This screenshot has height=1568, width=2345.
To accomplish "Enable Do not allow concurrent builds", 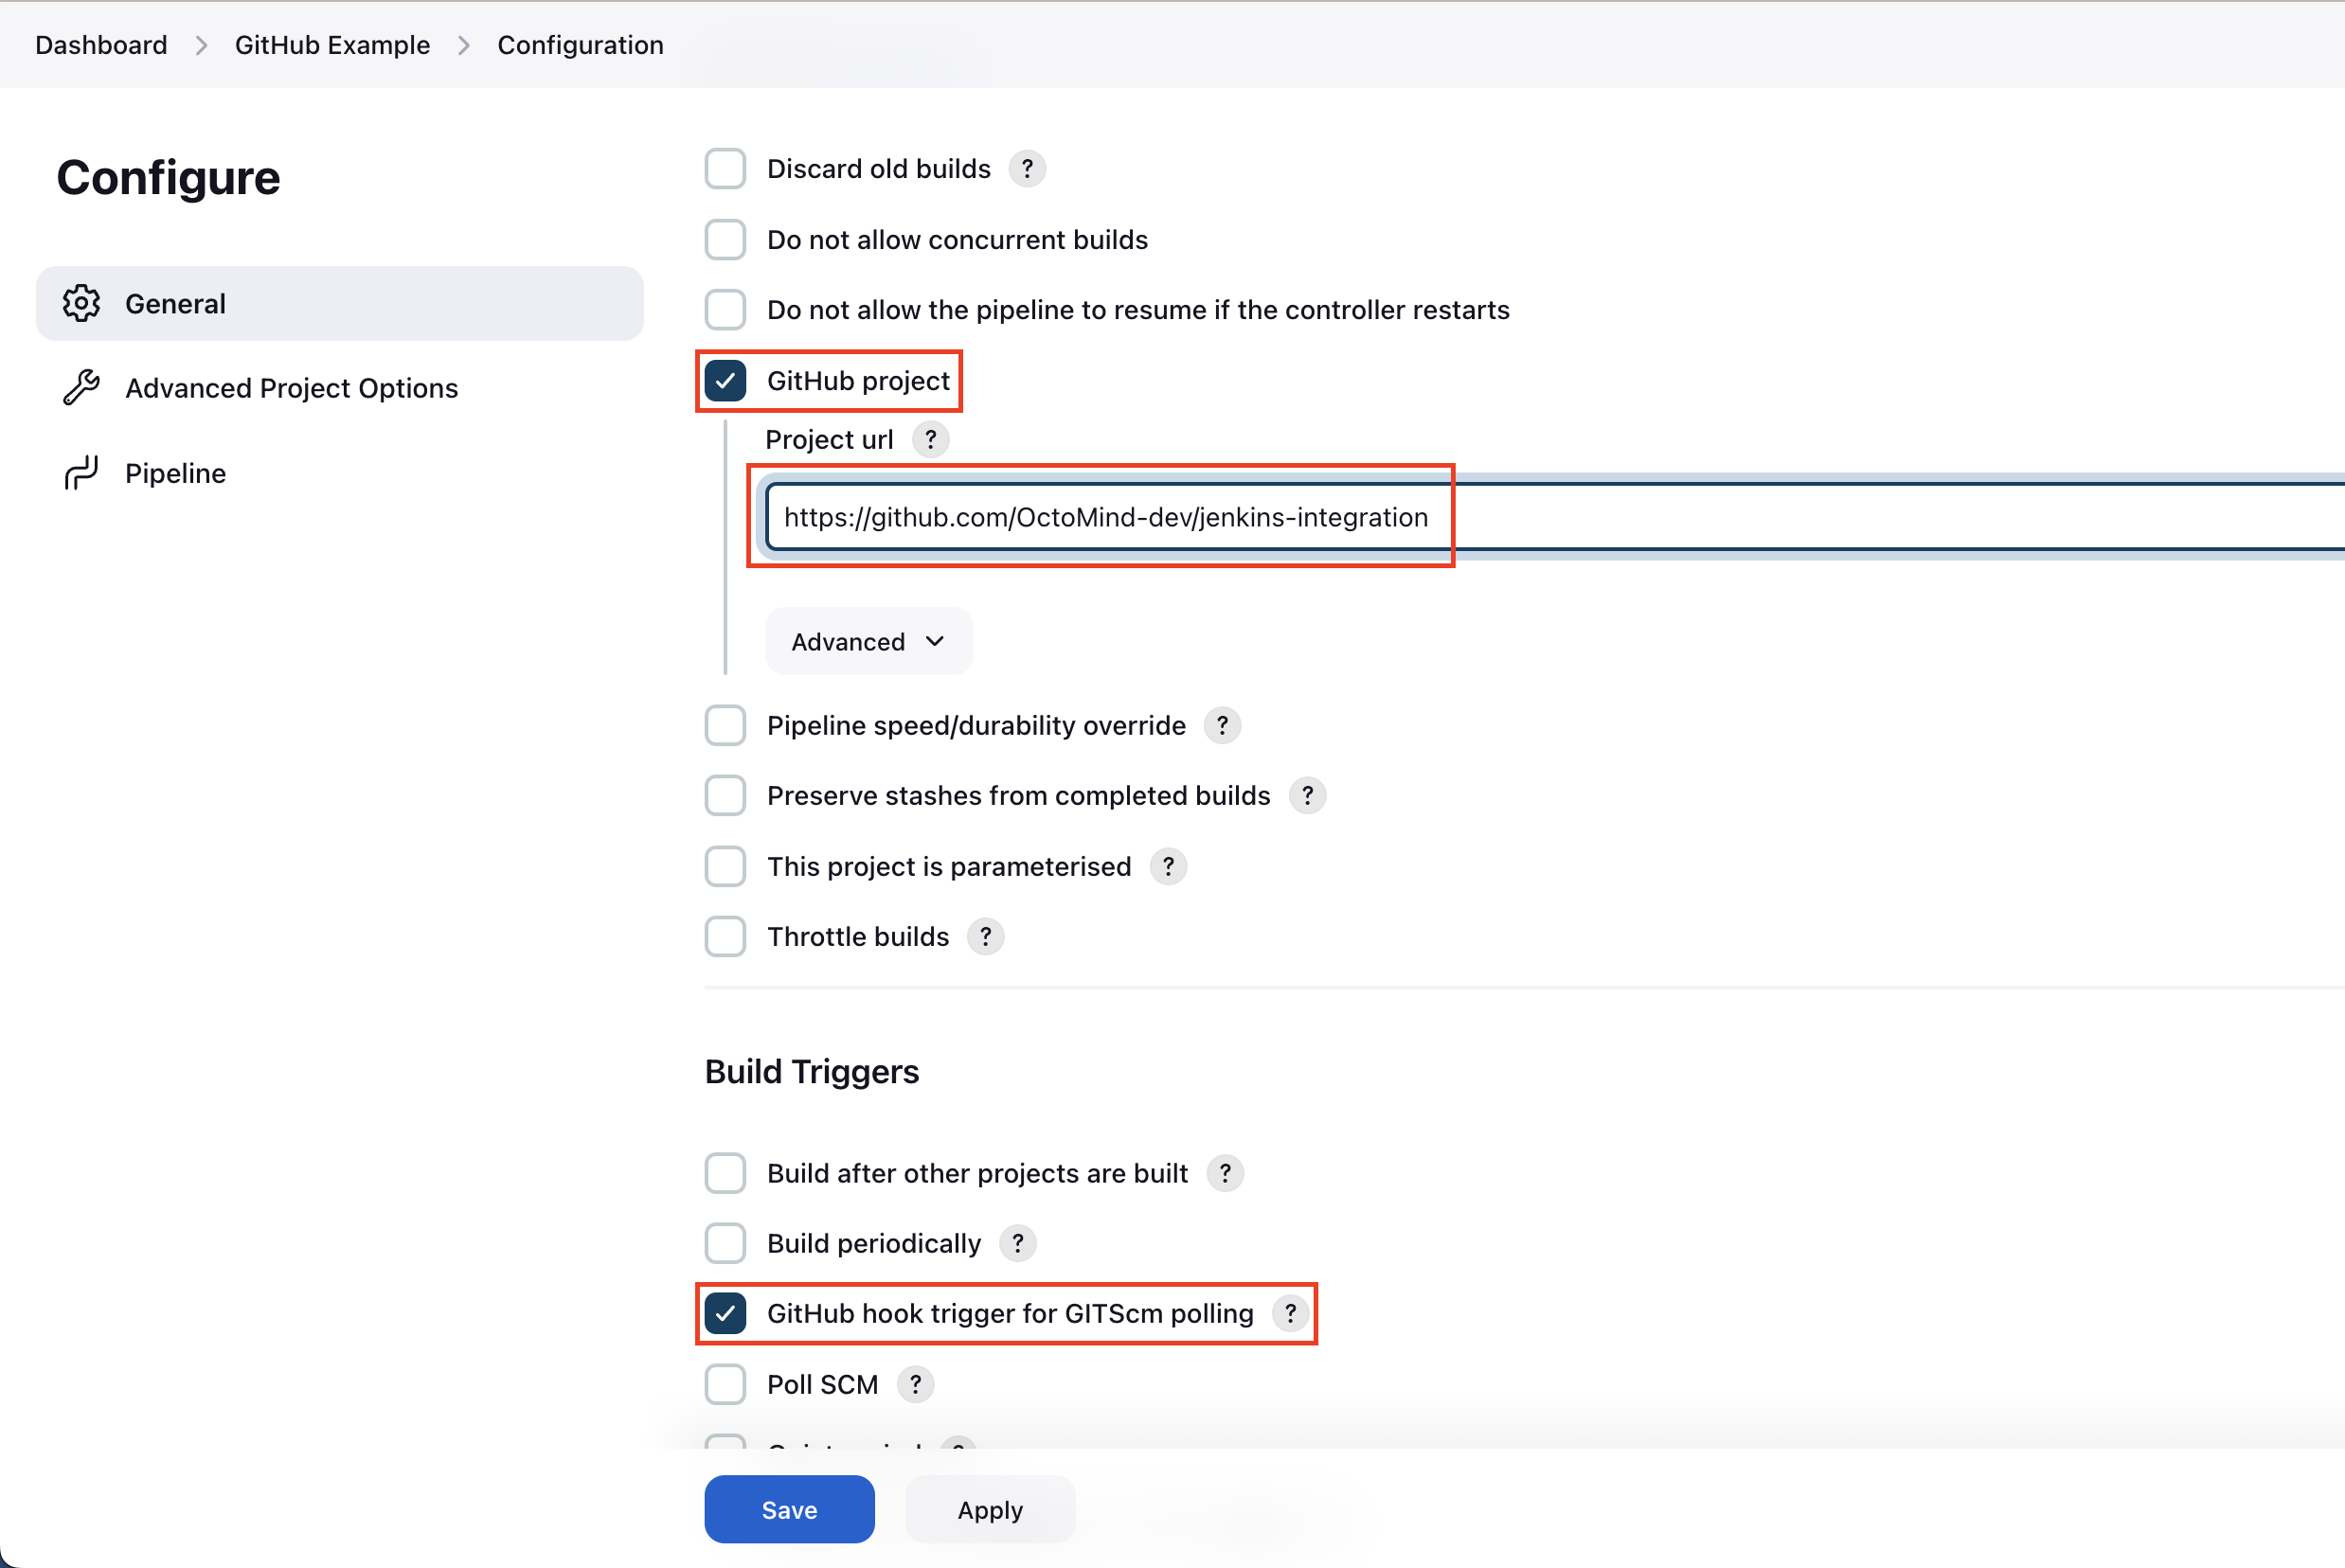I will [725, 239].
